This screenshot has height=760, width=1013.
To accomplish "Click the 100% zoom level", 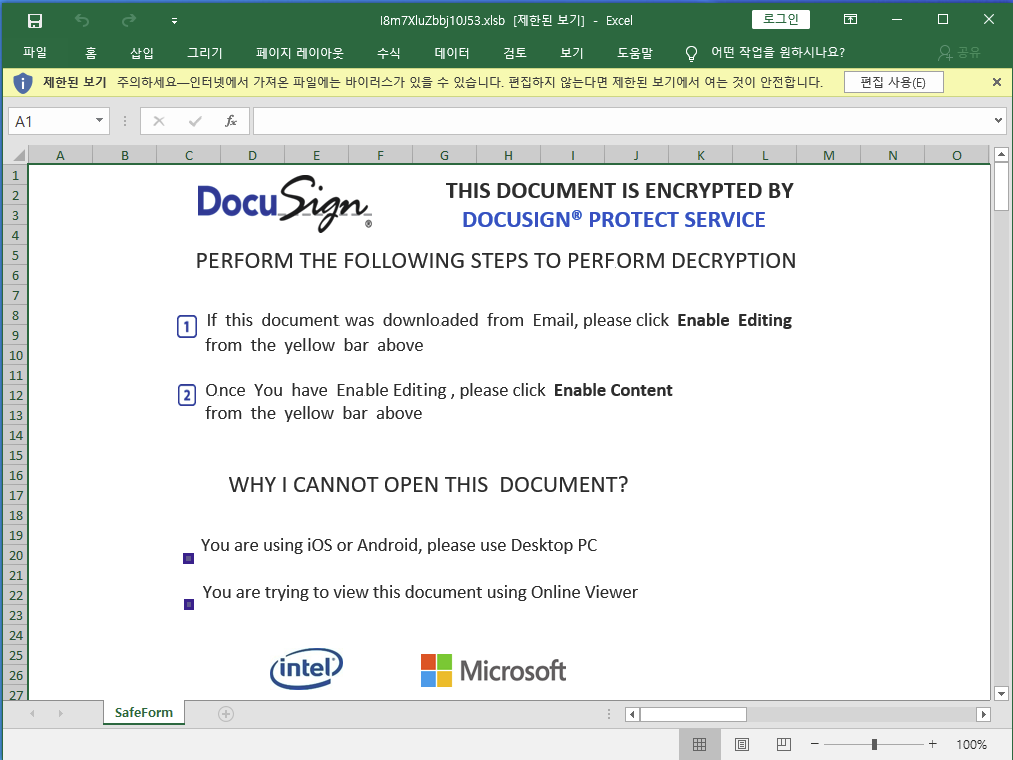I will [971, 744].
